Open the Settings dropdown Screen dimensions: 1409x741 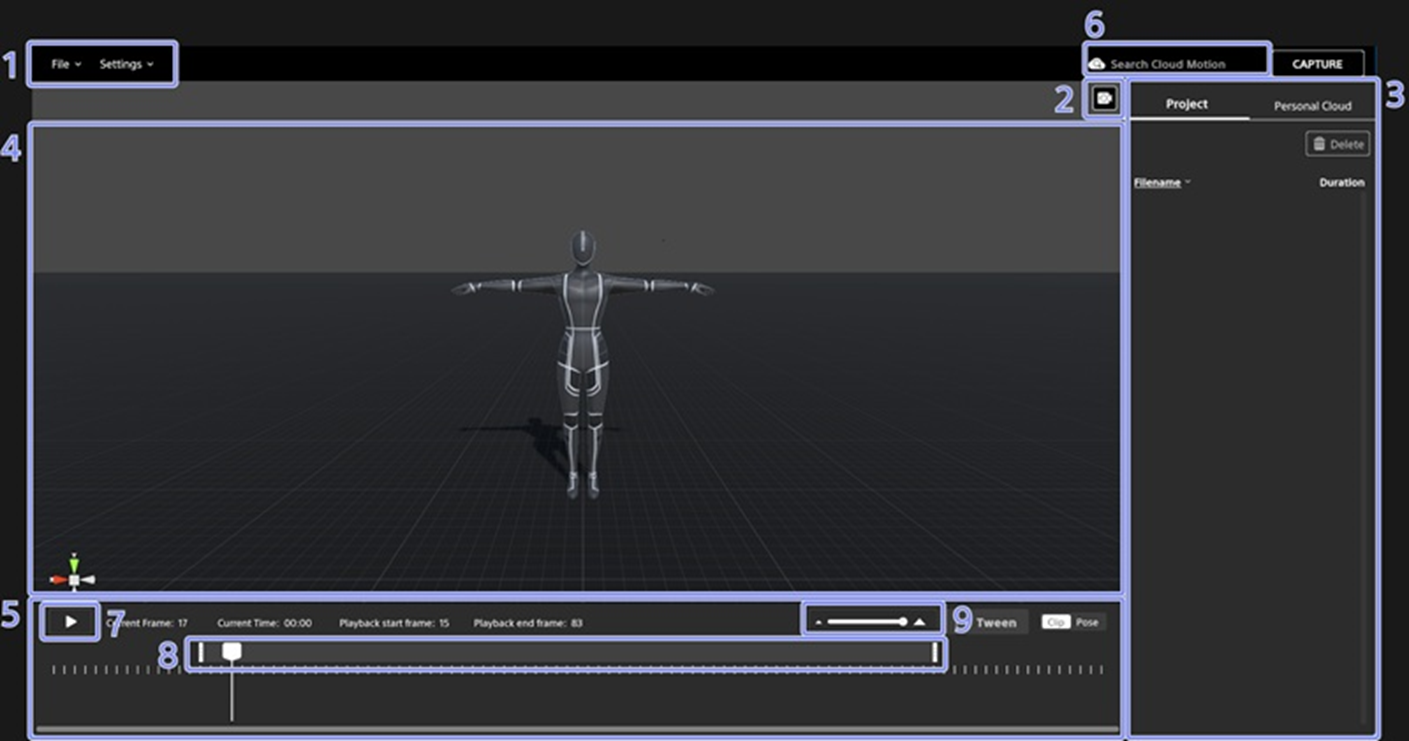click(x=125, y=64)
